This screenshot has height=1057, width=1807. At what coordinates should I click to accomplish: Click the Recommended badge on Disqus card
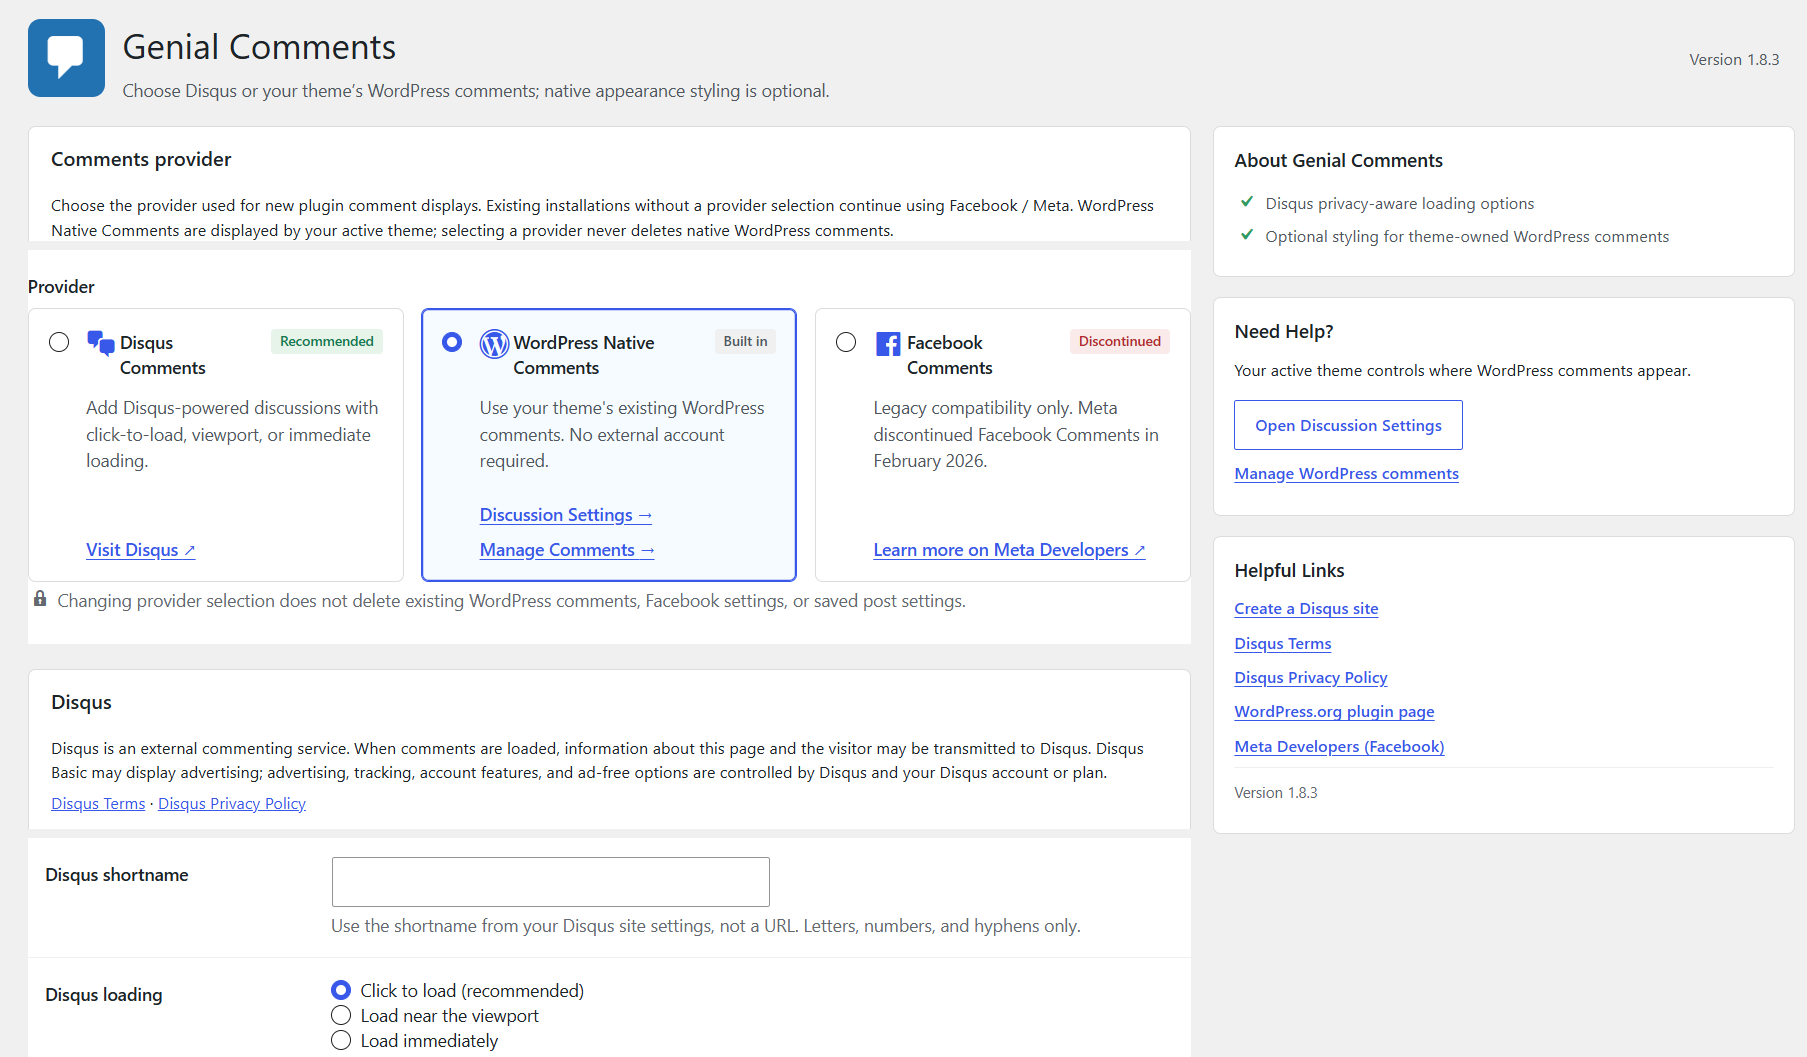coord(327,341)
